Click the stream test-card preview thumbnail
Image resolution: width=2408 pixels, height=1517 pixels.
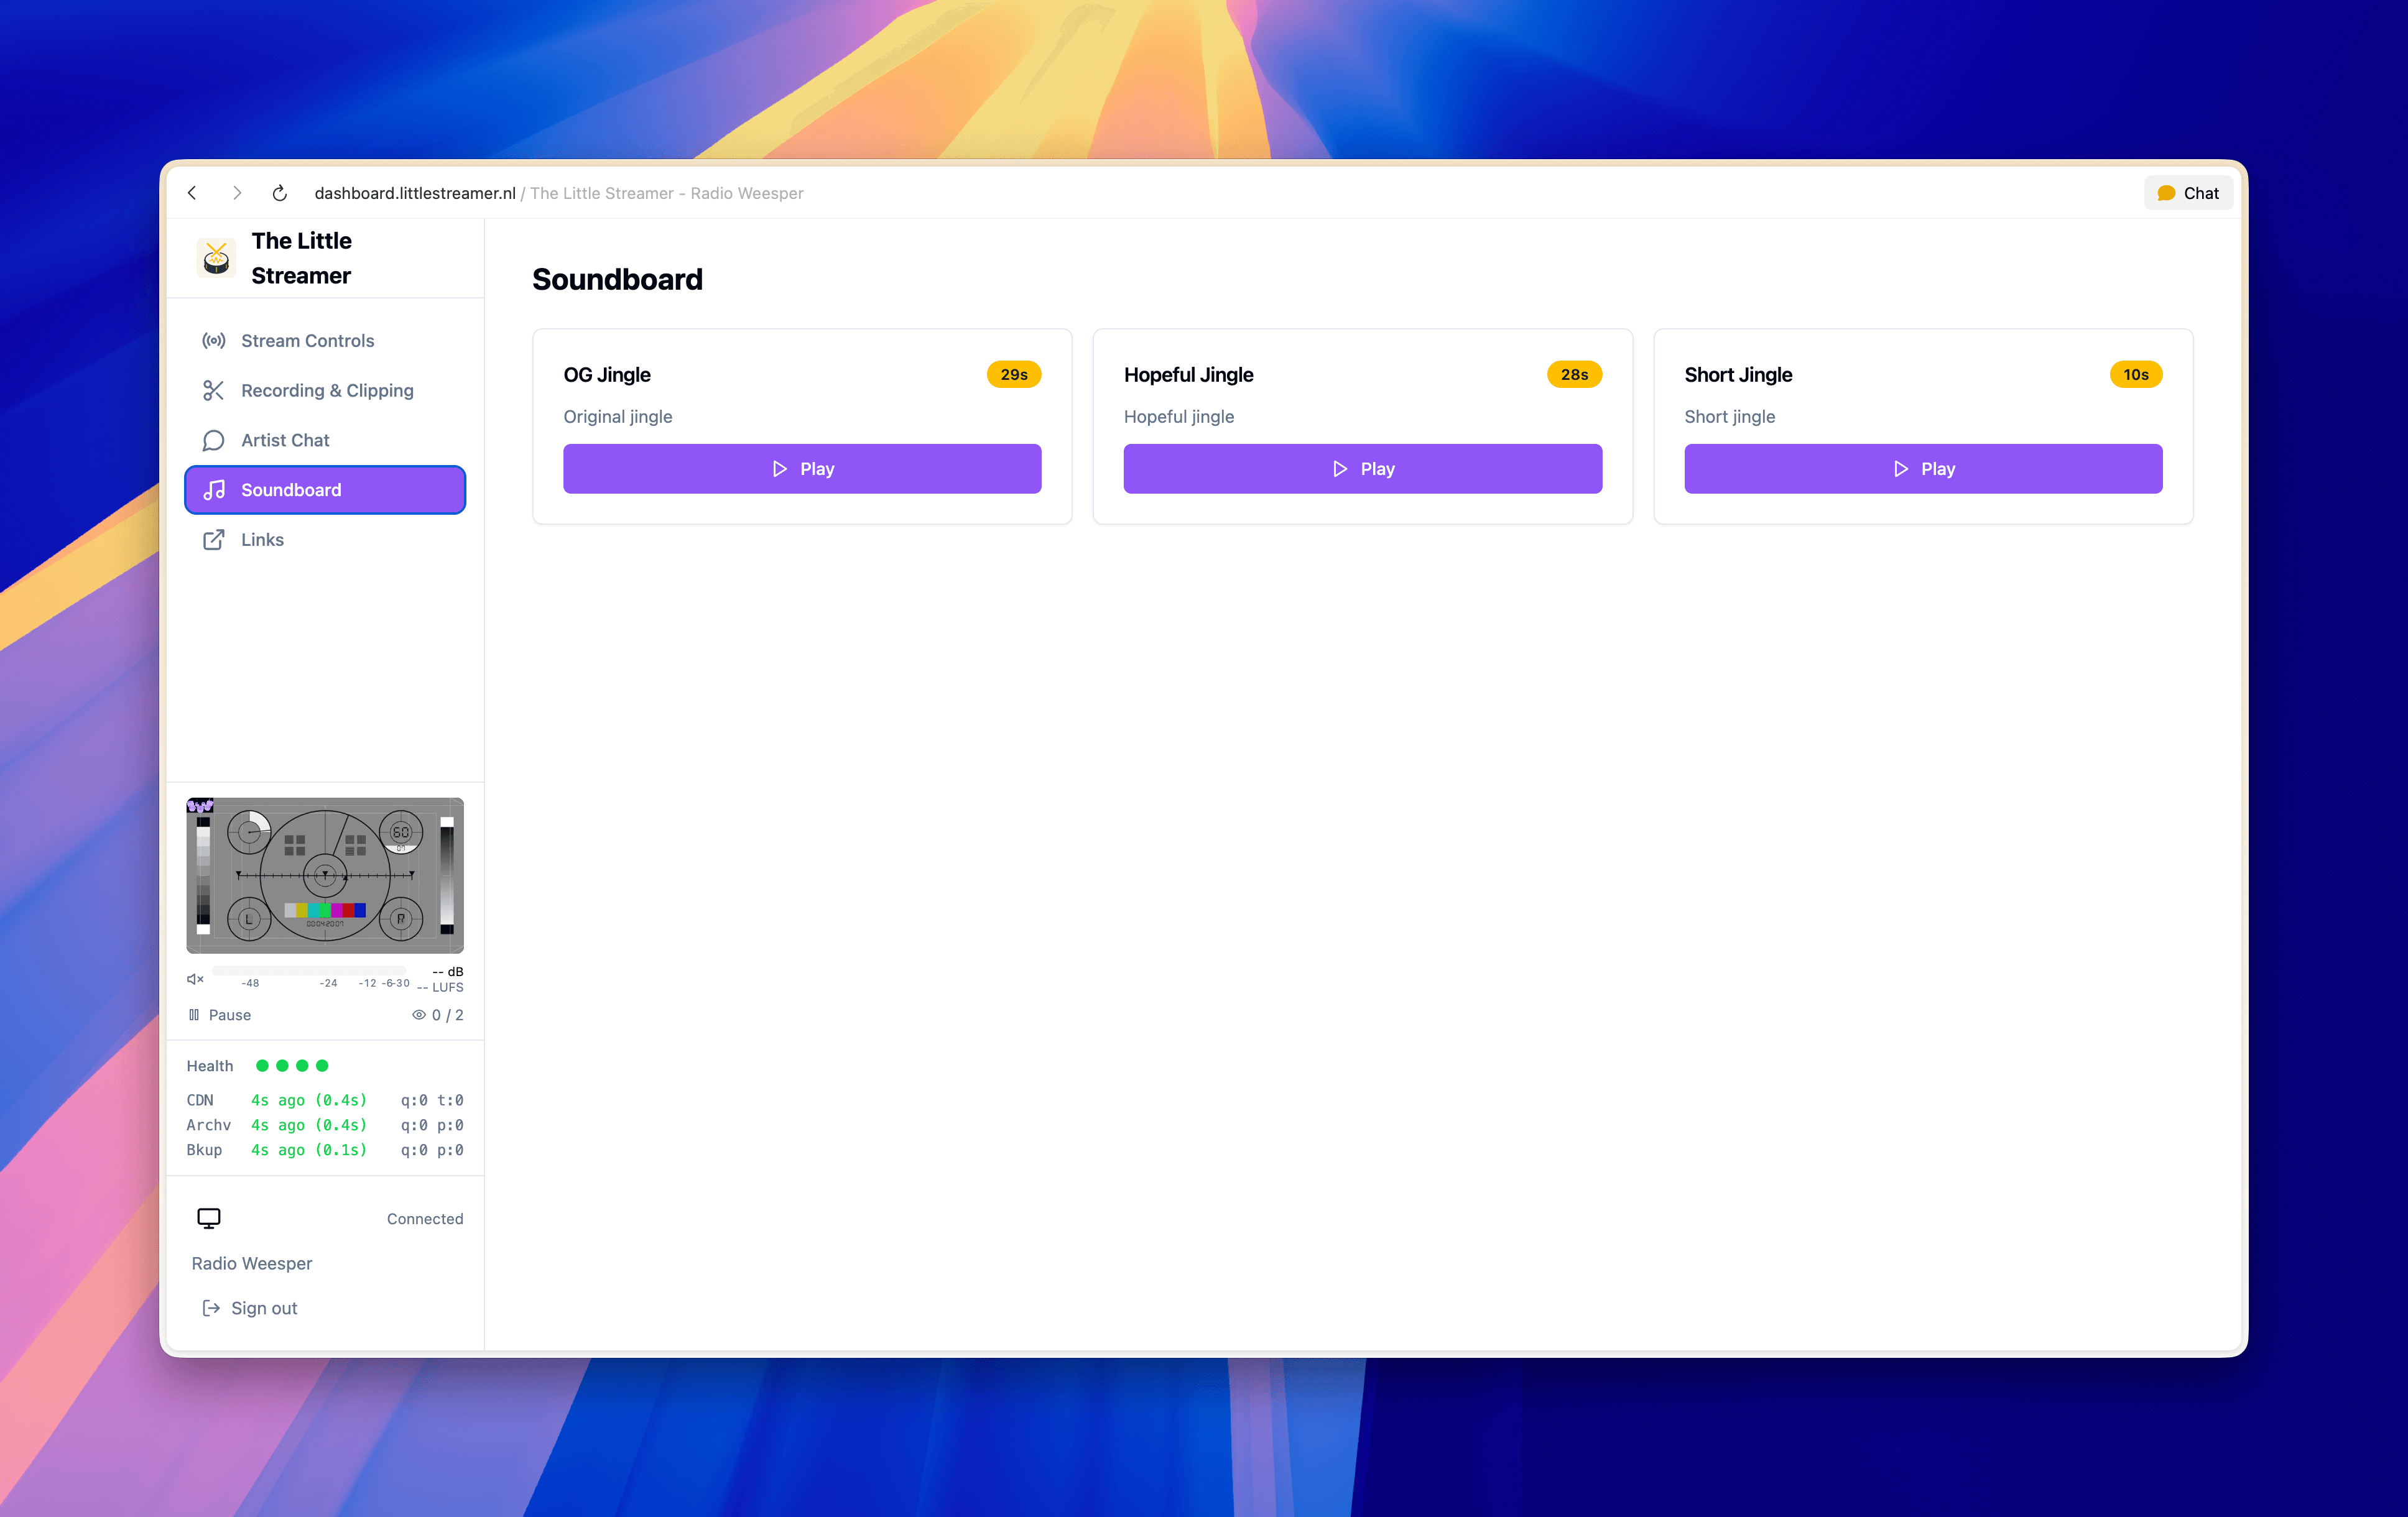coord(325,876)
